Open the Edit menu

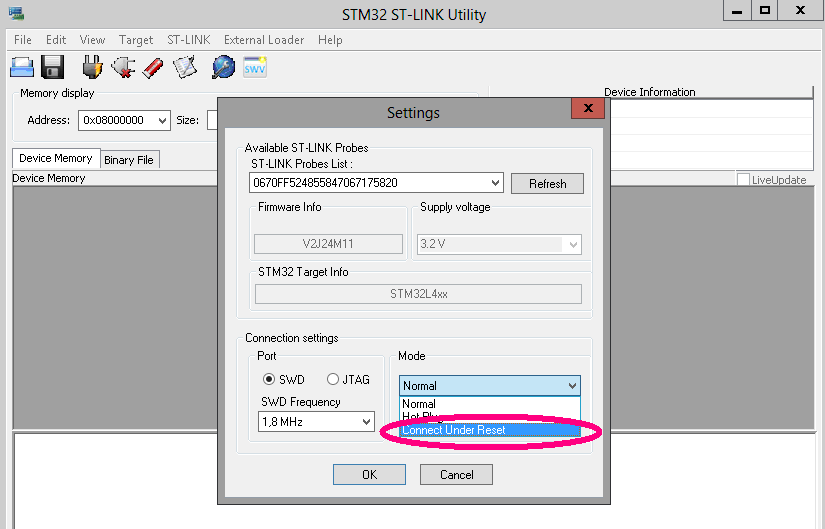56,40
